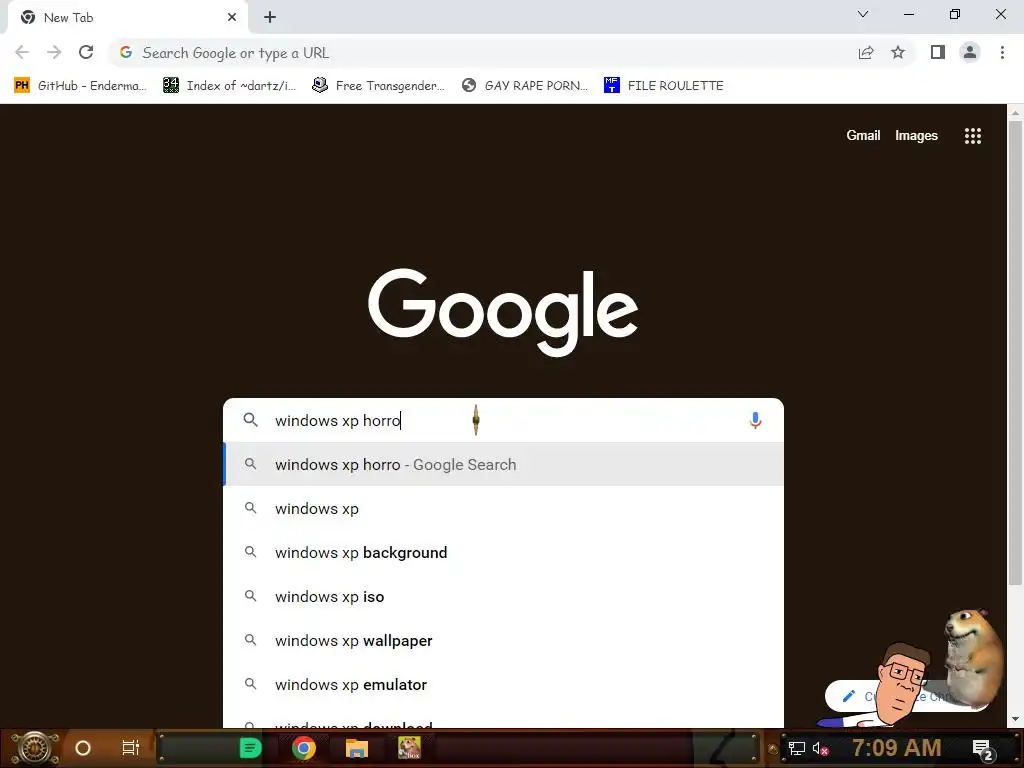The height and width of the screenshot is (768, 1024).
Task: Open the Index of ~dartz bookmark
Action: 229,86
